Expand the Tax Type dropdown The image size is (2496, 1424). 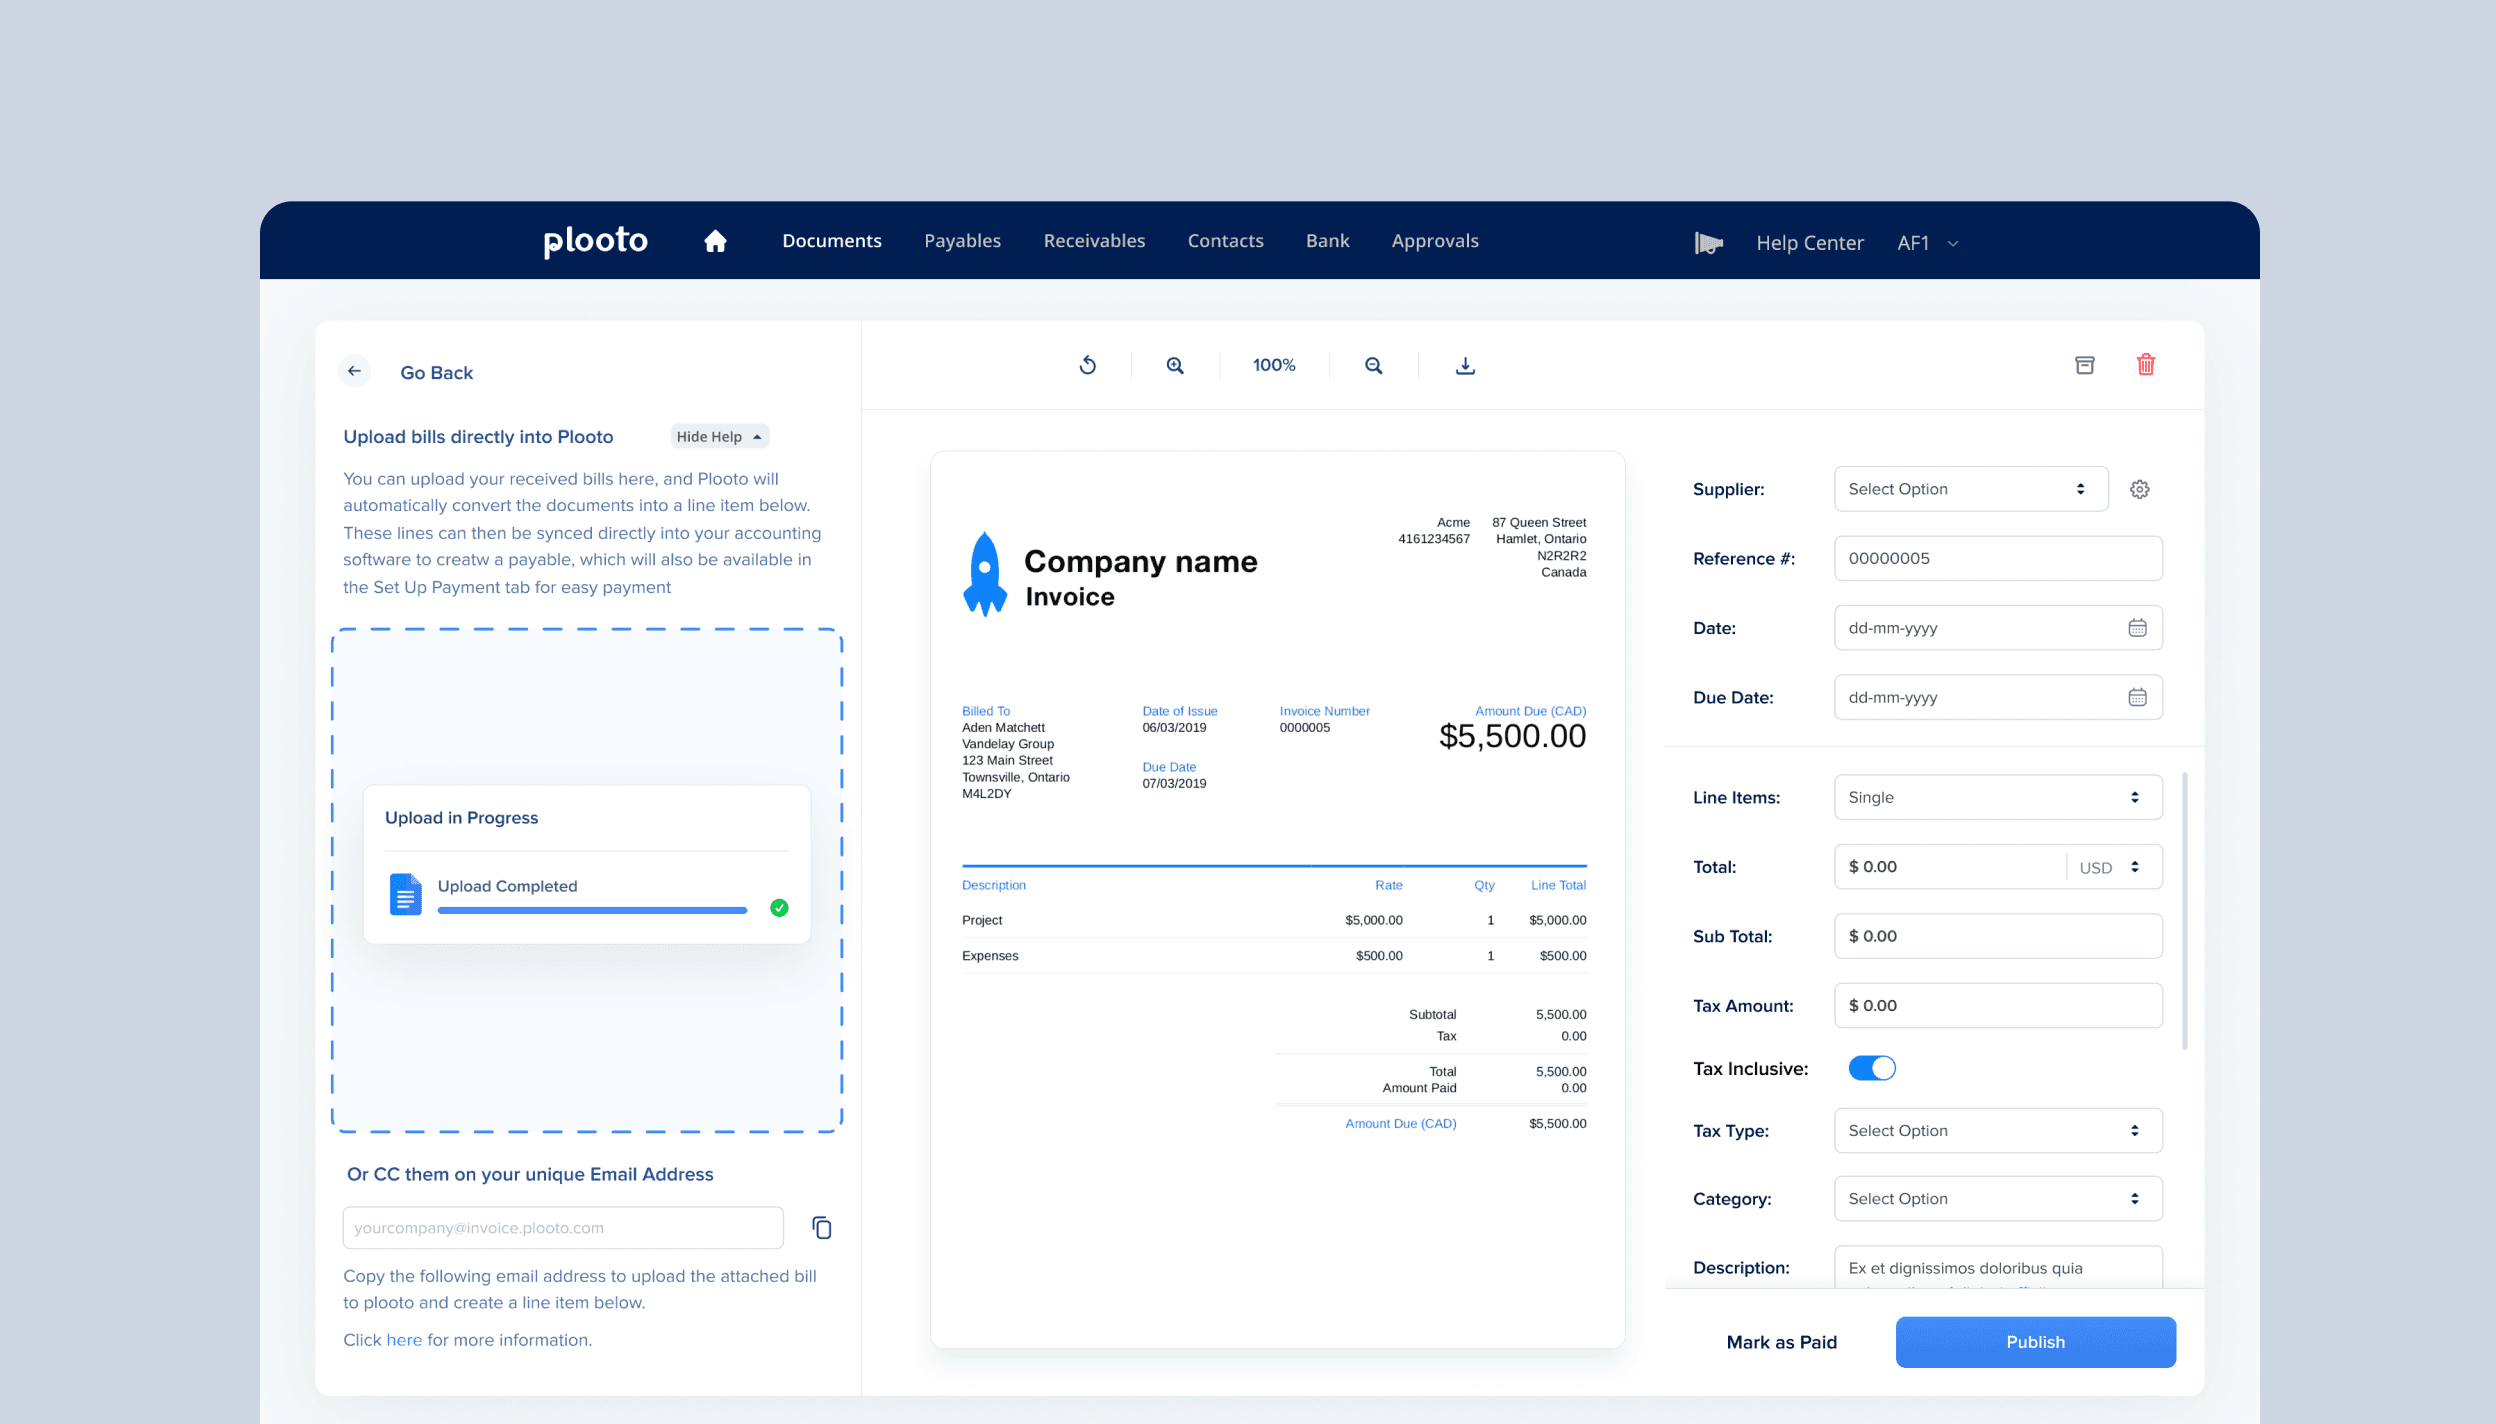(x=1997, y=1130)
